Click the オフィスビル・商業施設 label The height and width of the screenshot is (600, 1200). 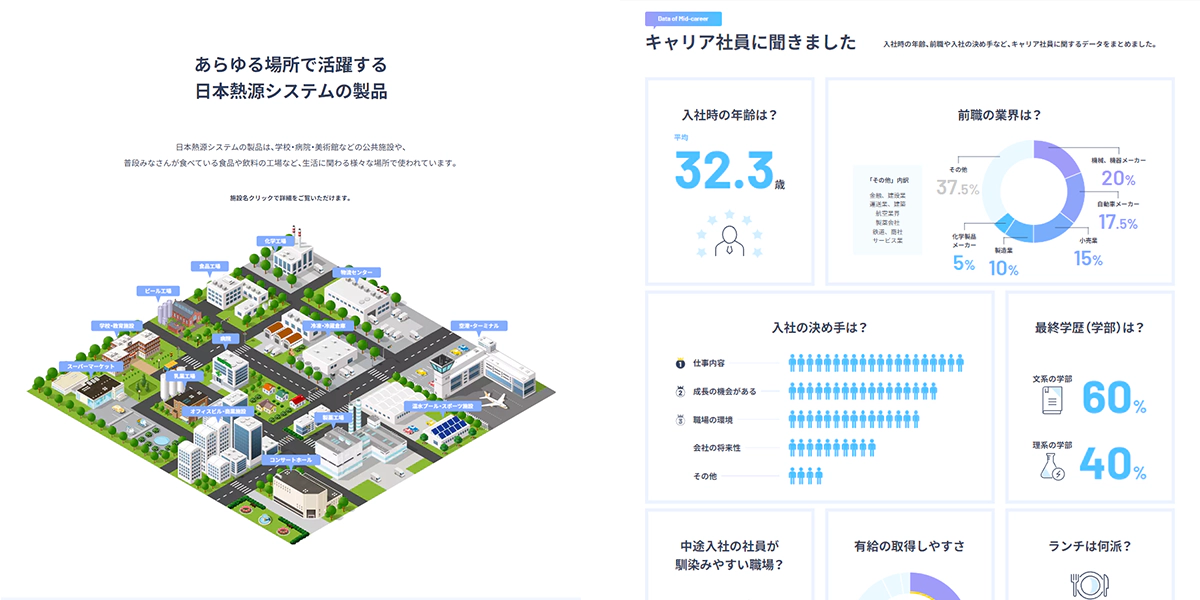pyautogui.click(x=218, y=411)
